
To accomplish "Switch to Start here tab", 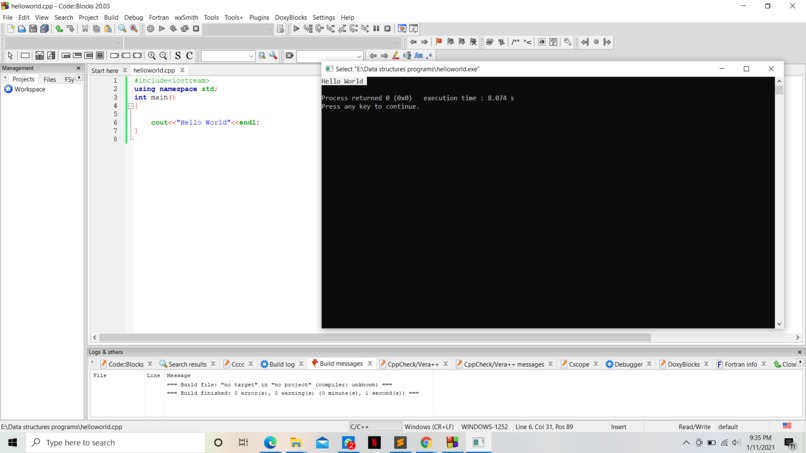I will [x=104, y=70].
